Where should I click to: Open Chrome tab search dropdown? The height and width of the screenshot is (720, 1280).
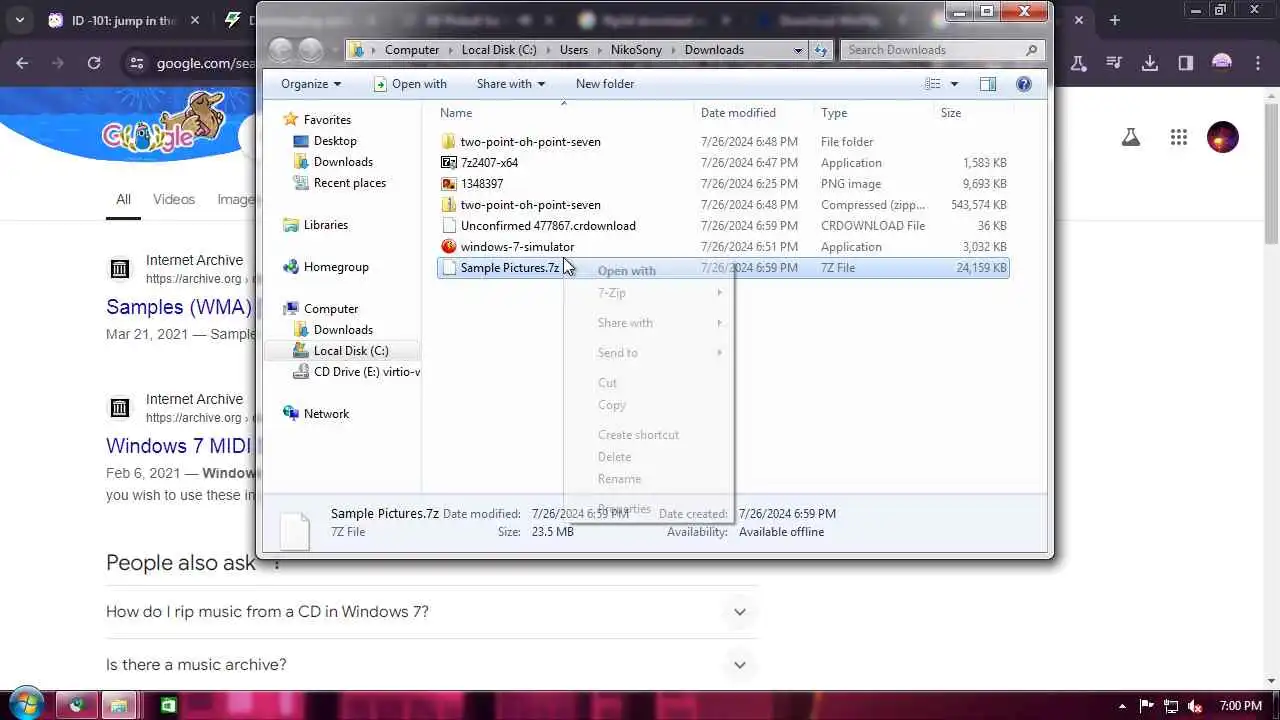tap(19, 20)
